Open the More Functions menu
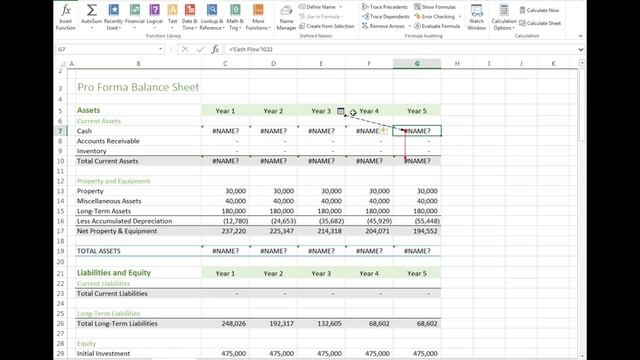The height and width of the screenshot is (360, 640). (258, 17)
